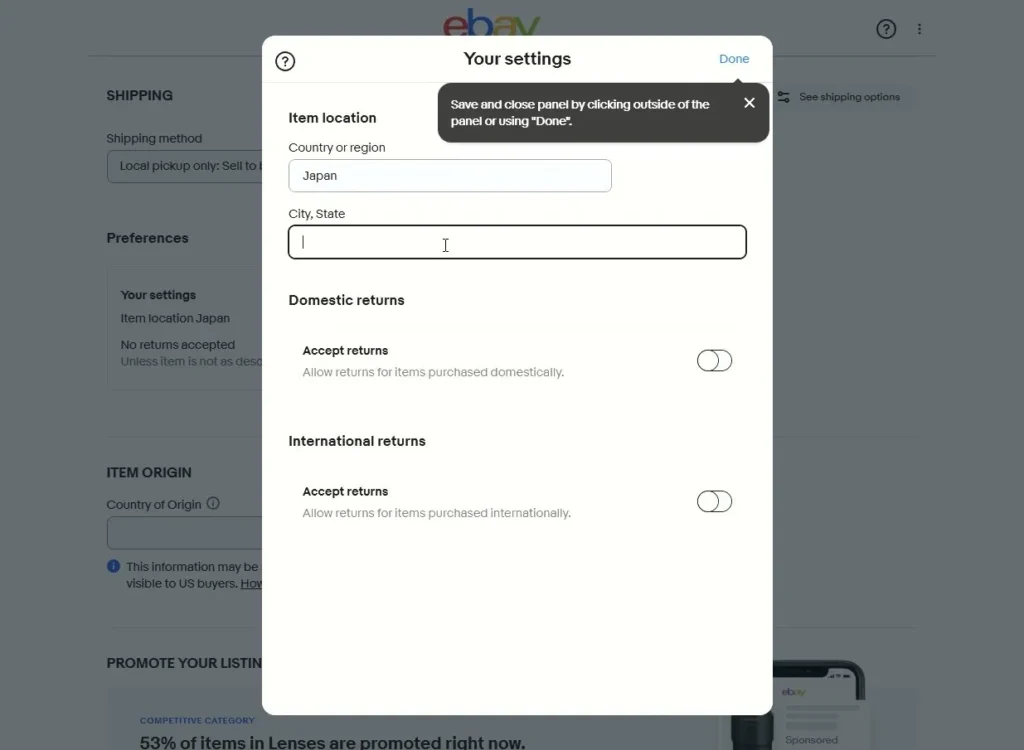
Task: Toggle International returns Accept returns switch
Action: (x=714, y=502)
